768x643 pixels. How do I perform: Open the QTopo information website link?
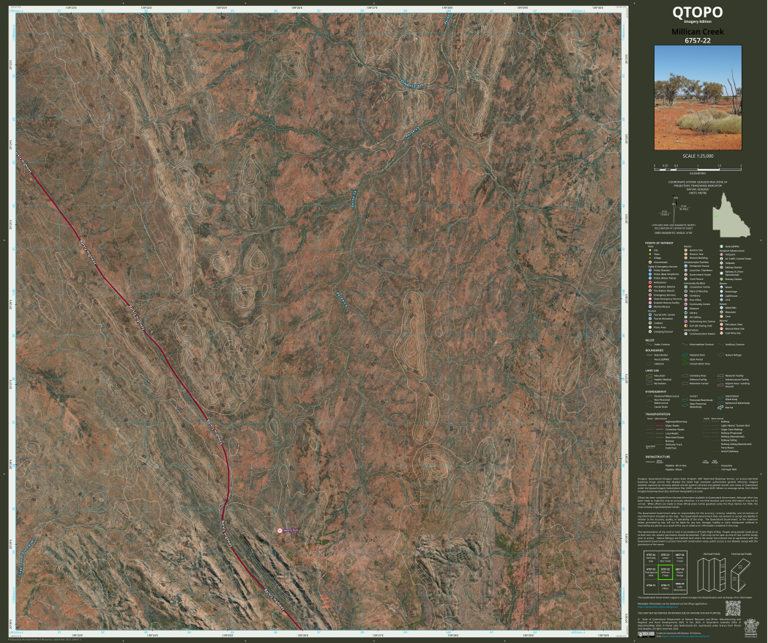tap(659, 607)
